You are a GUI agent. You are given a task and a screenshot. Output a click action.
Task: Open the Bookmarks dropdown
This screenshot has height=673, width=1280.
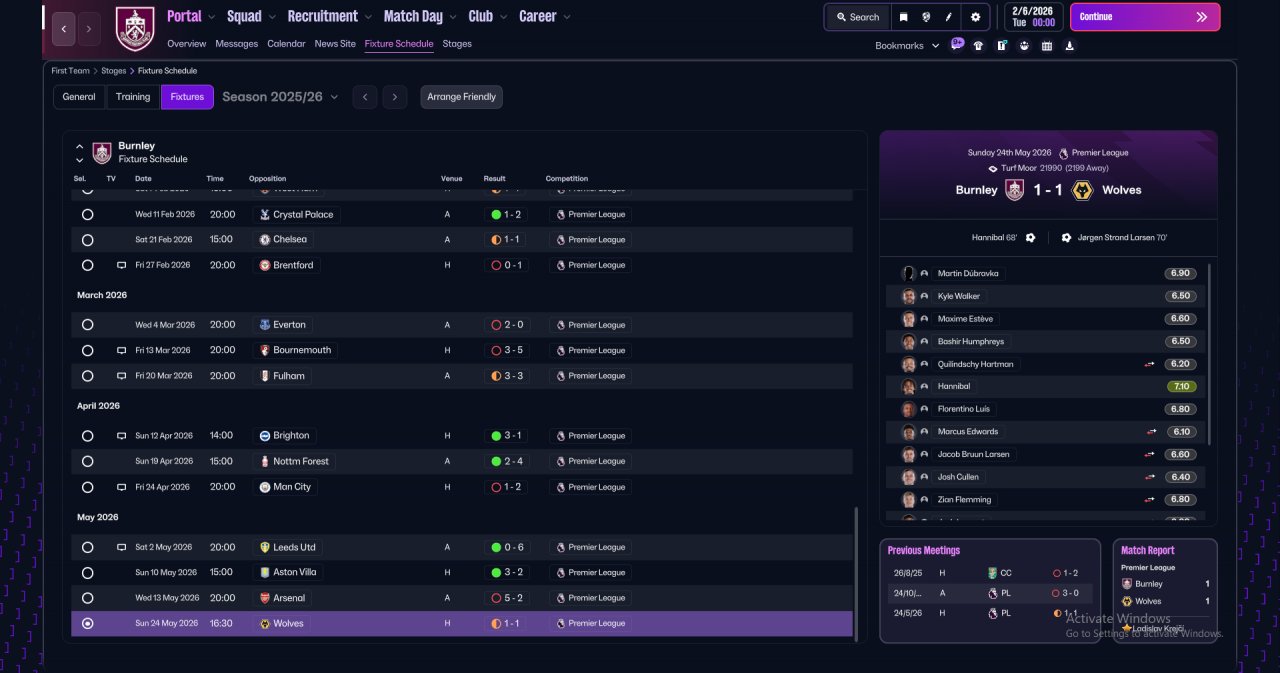click(x=907, y=46)
